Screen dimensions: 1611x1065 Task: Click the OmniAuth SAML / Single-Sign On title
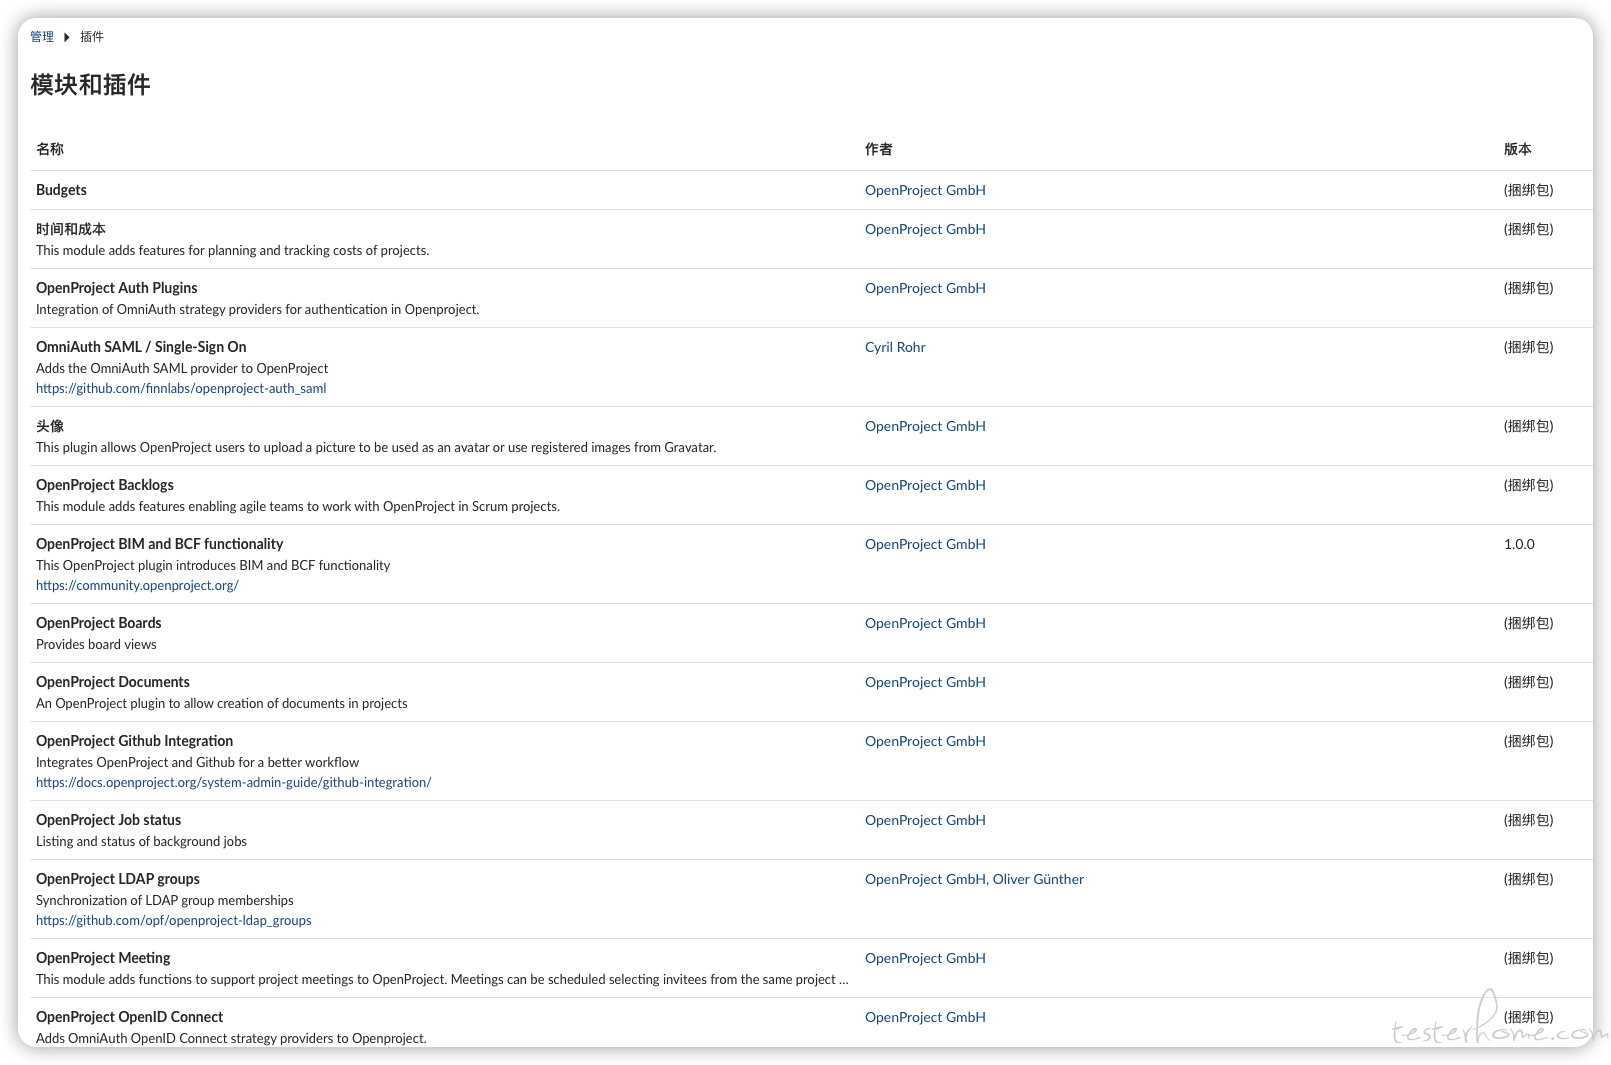(x=141, y=348)
